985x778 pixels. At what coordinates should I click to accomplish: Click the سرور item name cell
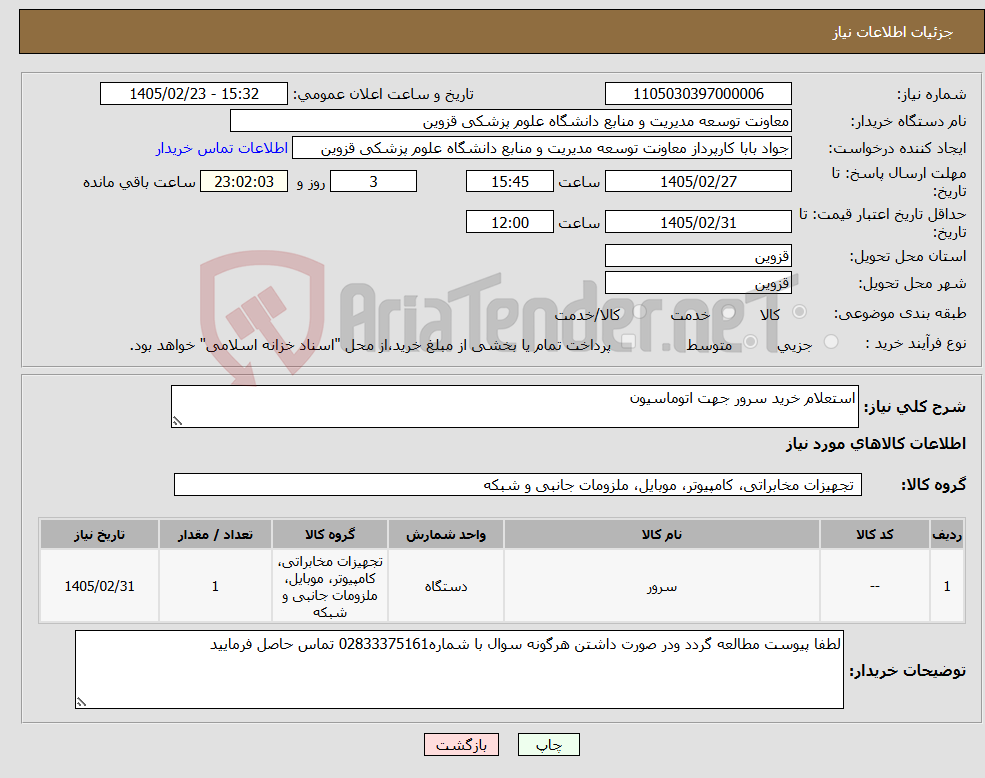661,586
